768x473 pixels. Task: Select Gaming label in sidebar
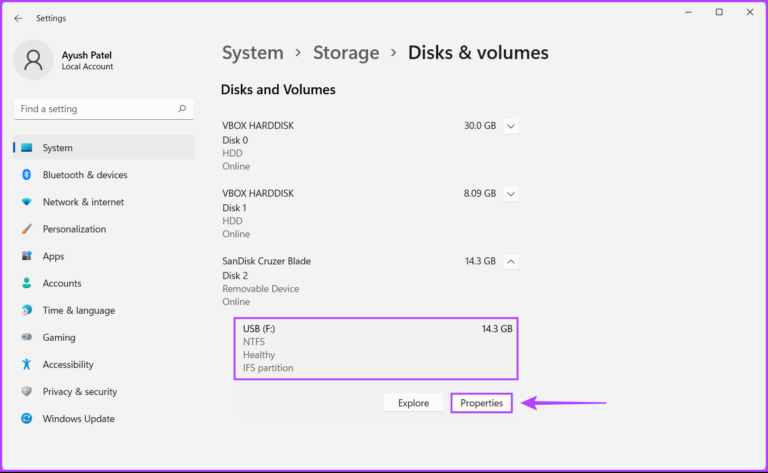(59, 337)
